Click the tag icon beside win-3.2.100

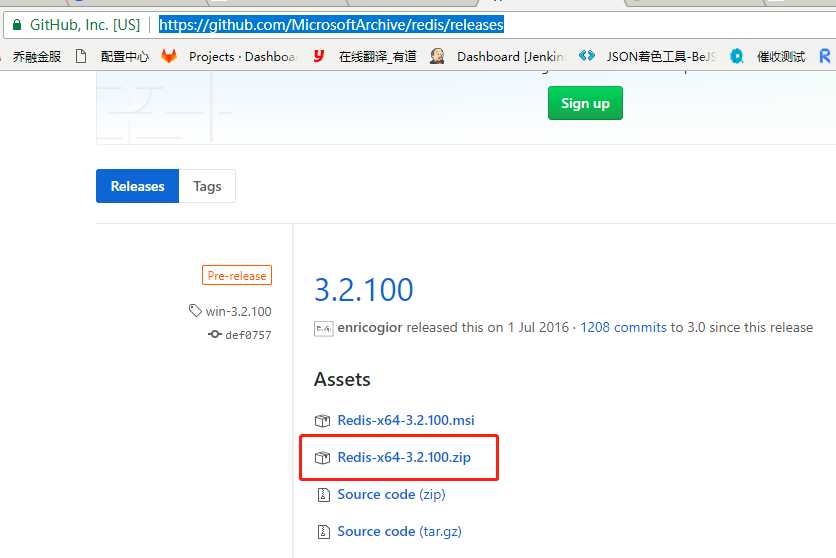coord(195,310)
